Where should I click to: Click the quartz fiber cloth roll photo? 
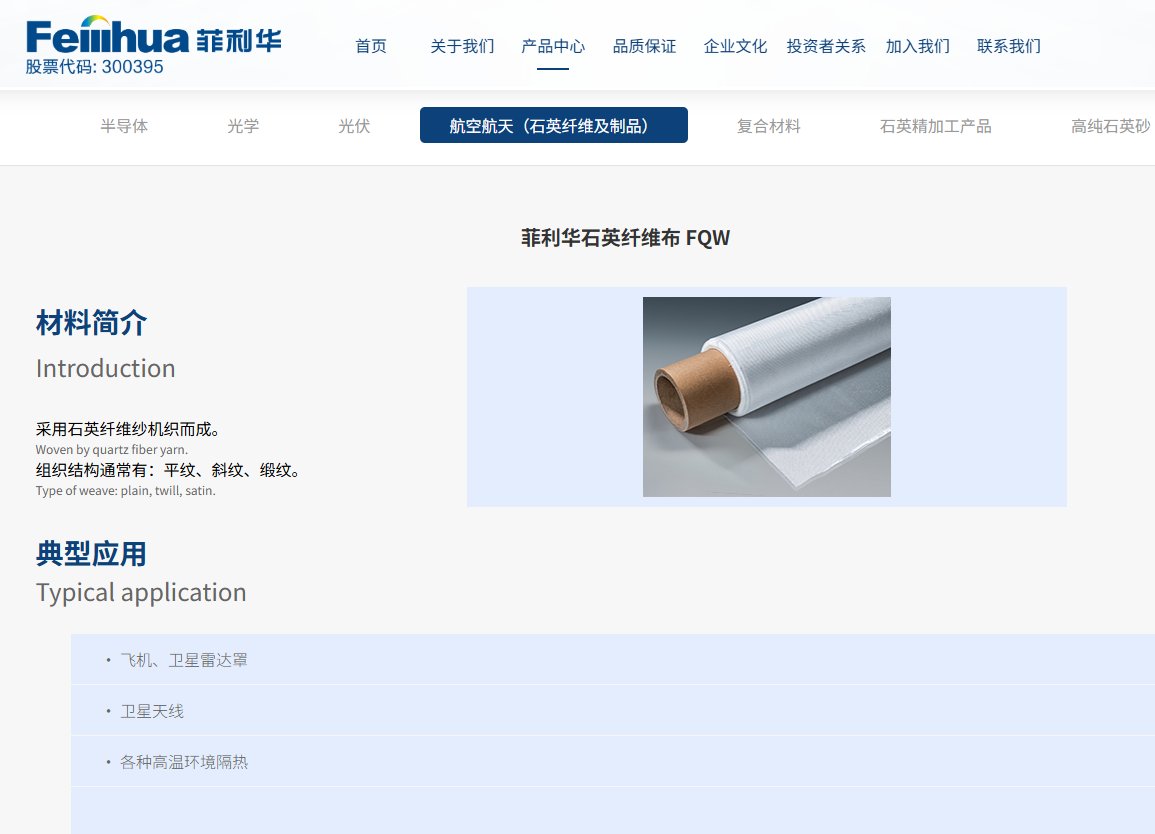(x=767, y=396)
